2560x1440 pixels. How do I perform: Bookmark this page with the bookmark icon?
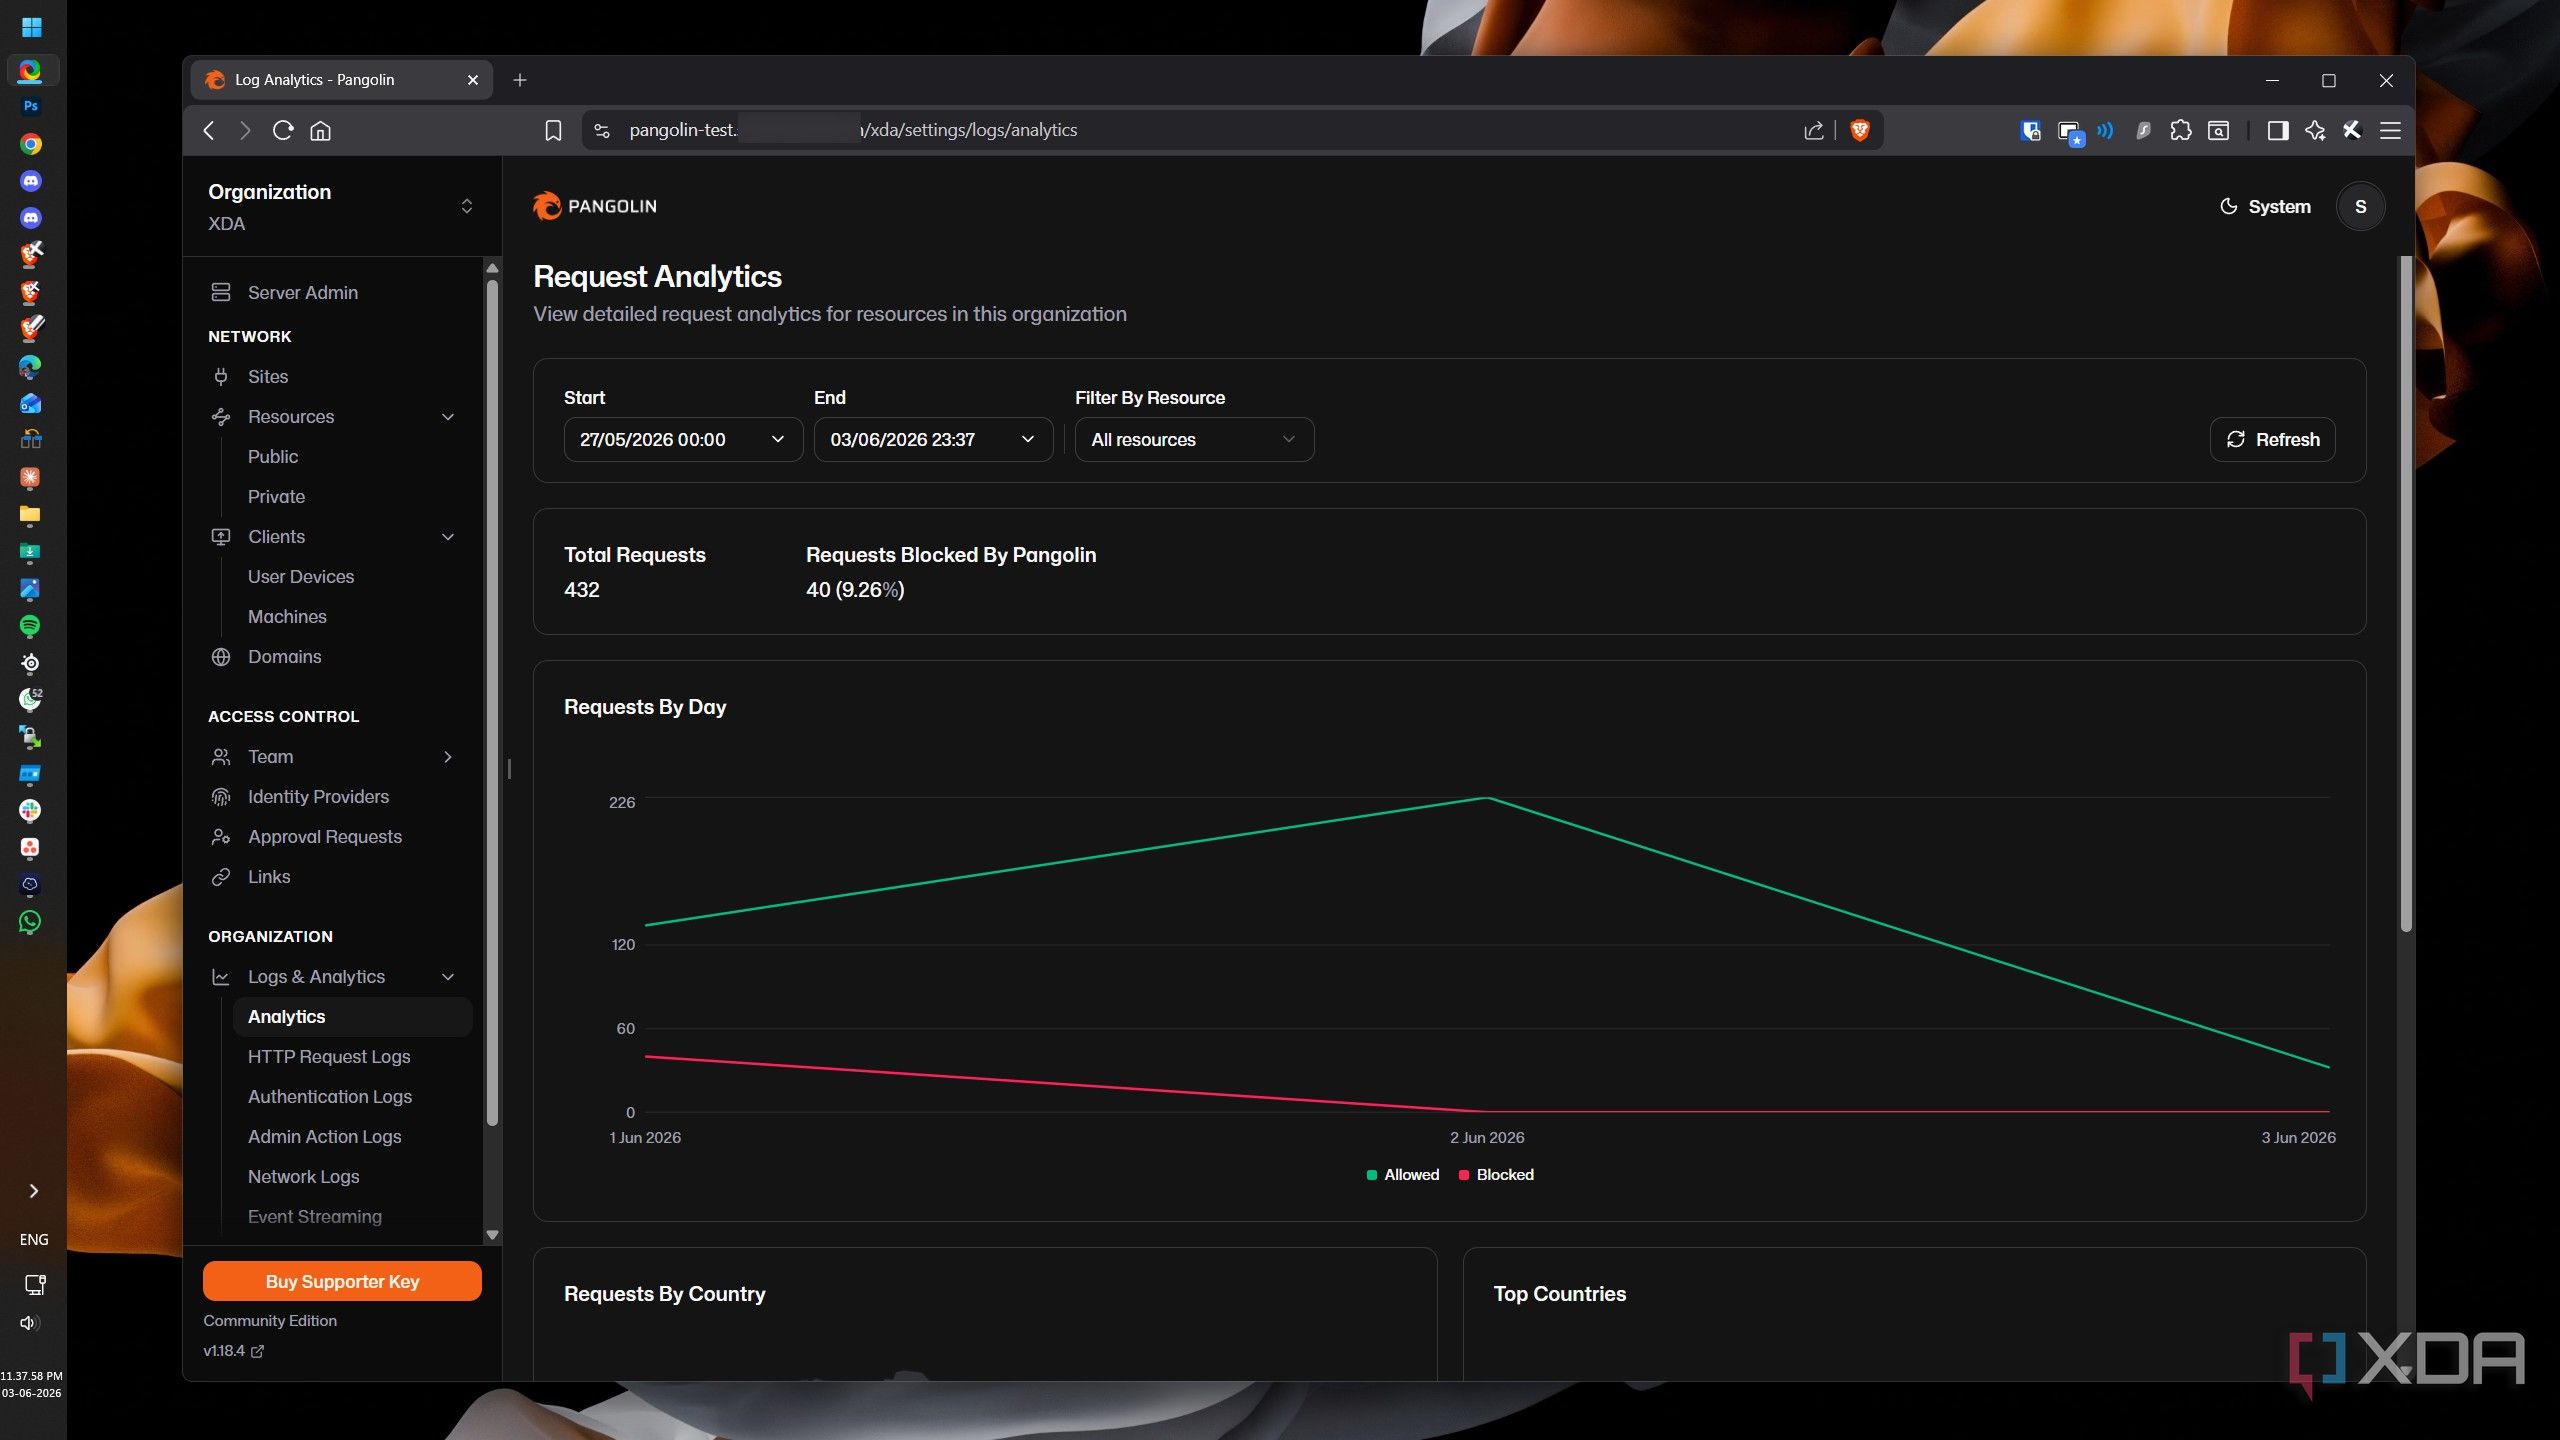pos(553,130)
